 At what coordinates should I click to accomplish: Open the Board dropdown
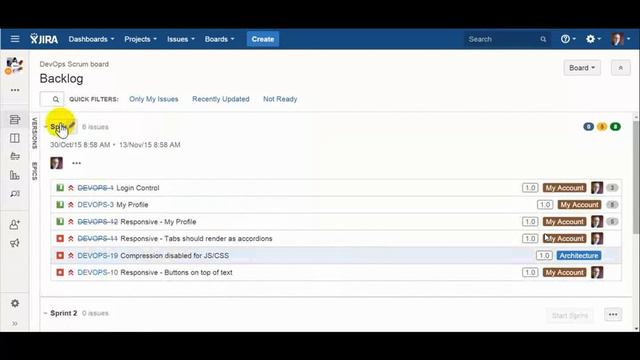[x=582, y=68]
